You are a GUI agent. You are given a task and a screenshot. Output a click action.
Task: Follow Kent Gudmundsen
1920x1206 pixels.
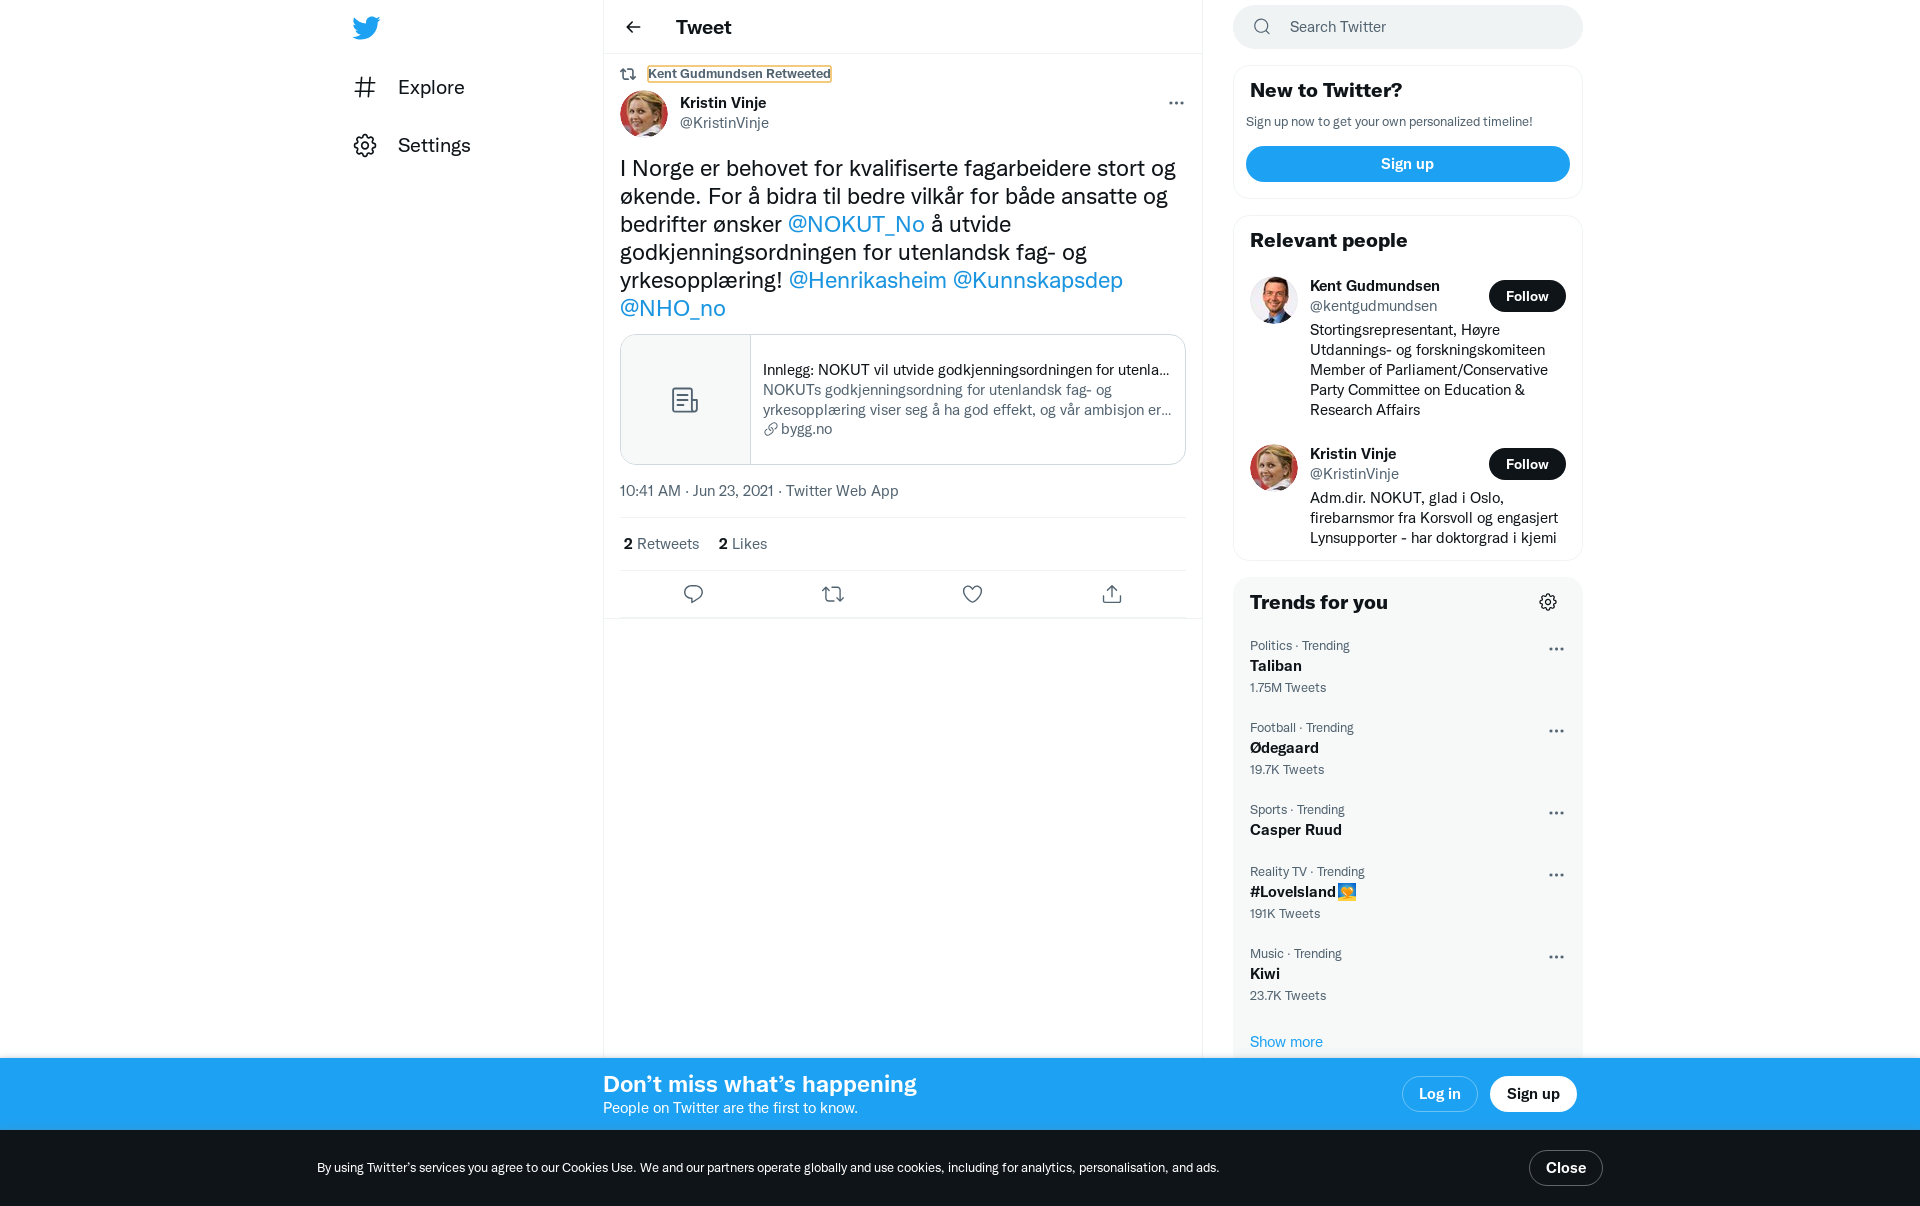point(1527,296)
